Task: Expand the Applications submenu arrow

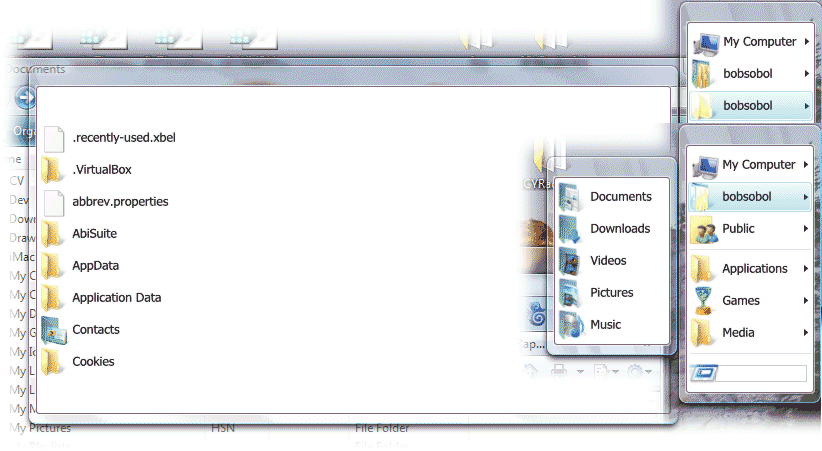Action: click(x=806, y=269)
